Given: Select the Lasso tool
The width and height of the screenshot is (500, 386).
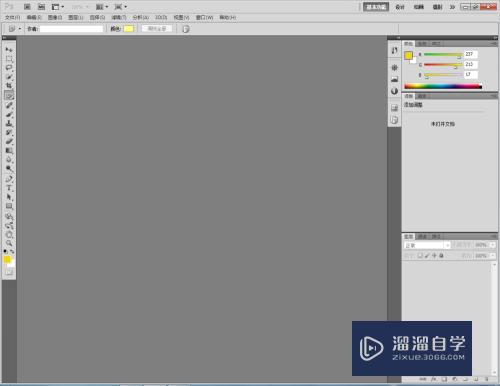Looking at the screenshot, I should pyautogui.click(x=9, y=68).
